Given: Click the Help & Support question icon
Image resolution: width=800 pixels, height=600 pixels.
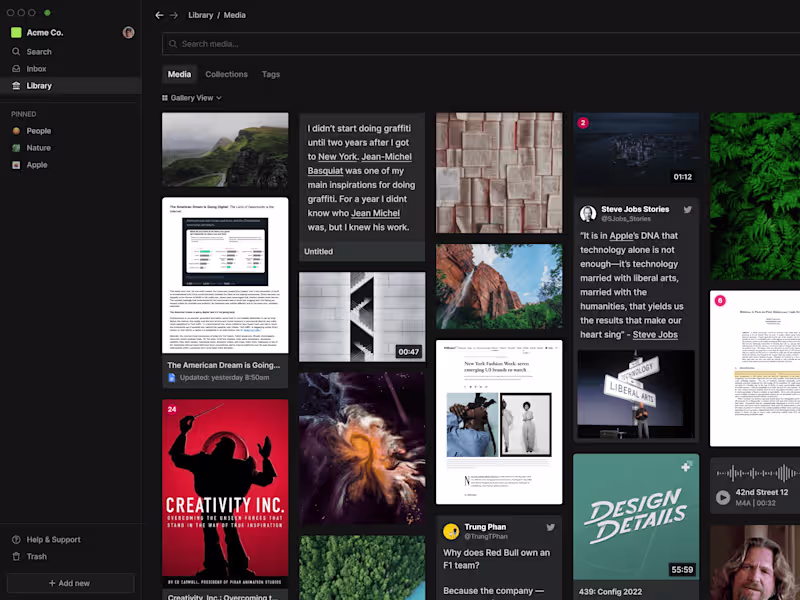Looking at the screenshot, I should [x=16, y=540].
